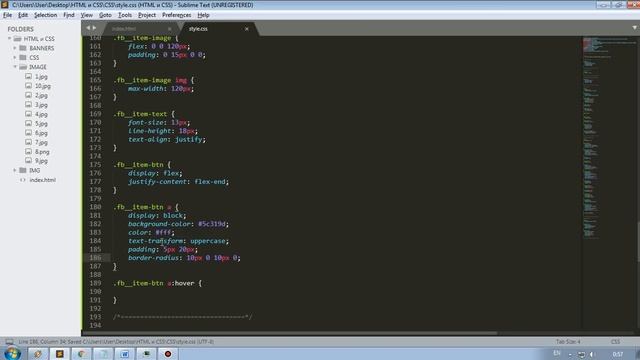Open 8.png in sidebar

[x=42, y=152]
